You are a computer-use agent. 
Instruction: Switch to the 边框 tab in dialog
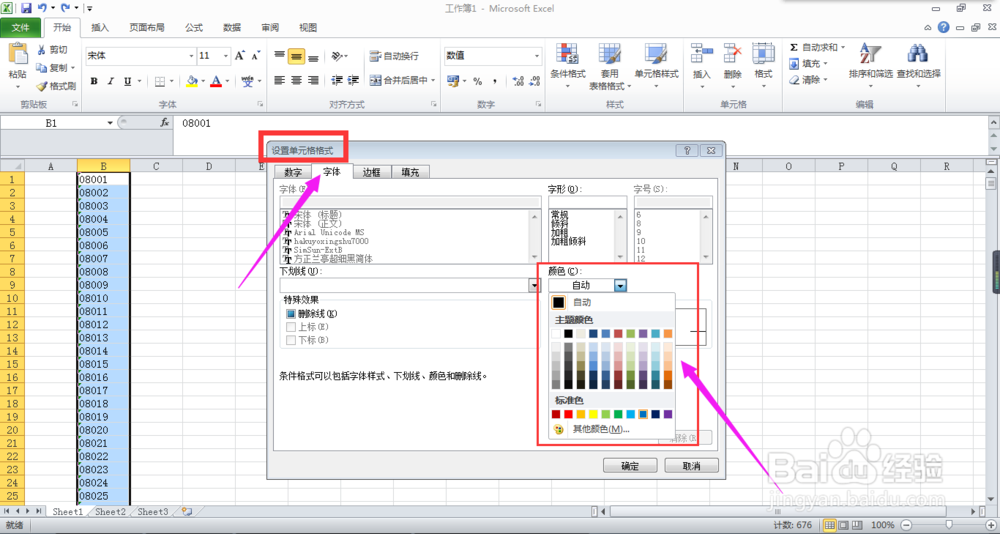pos(371,172)
